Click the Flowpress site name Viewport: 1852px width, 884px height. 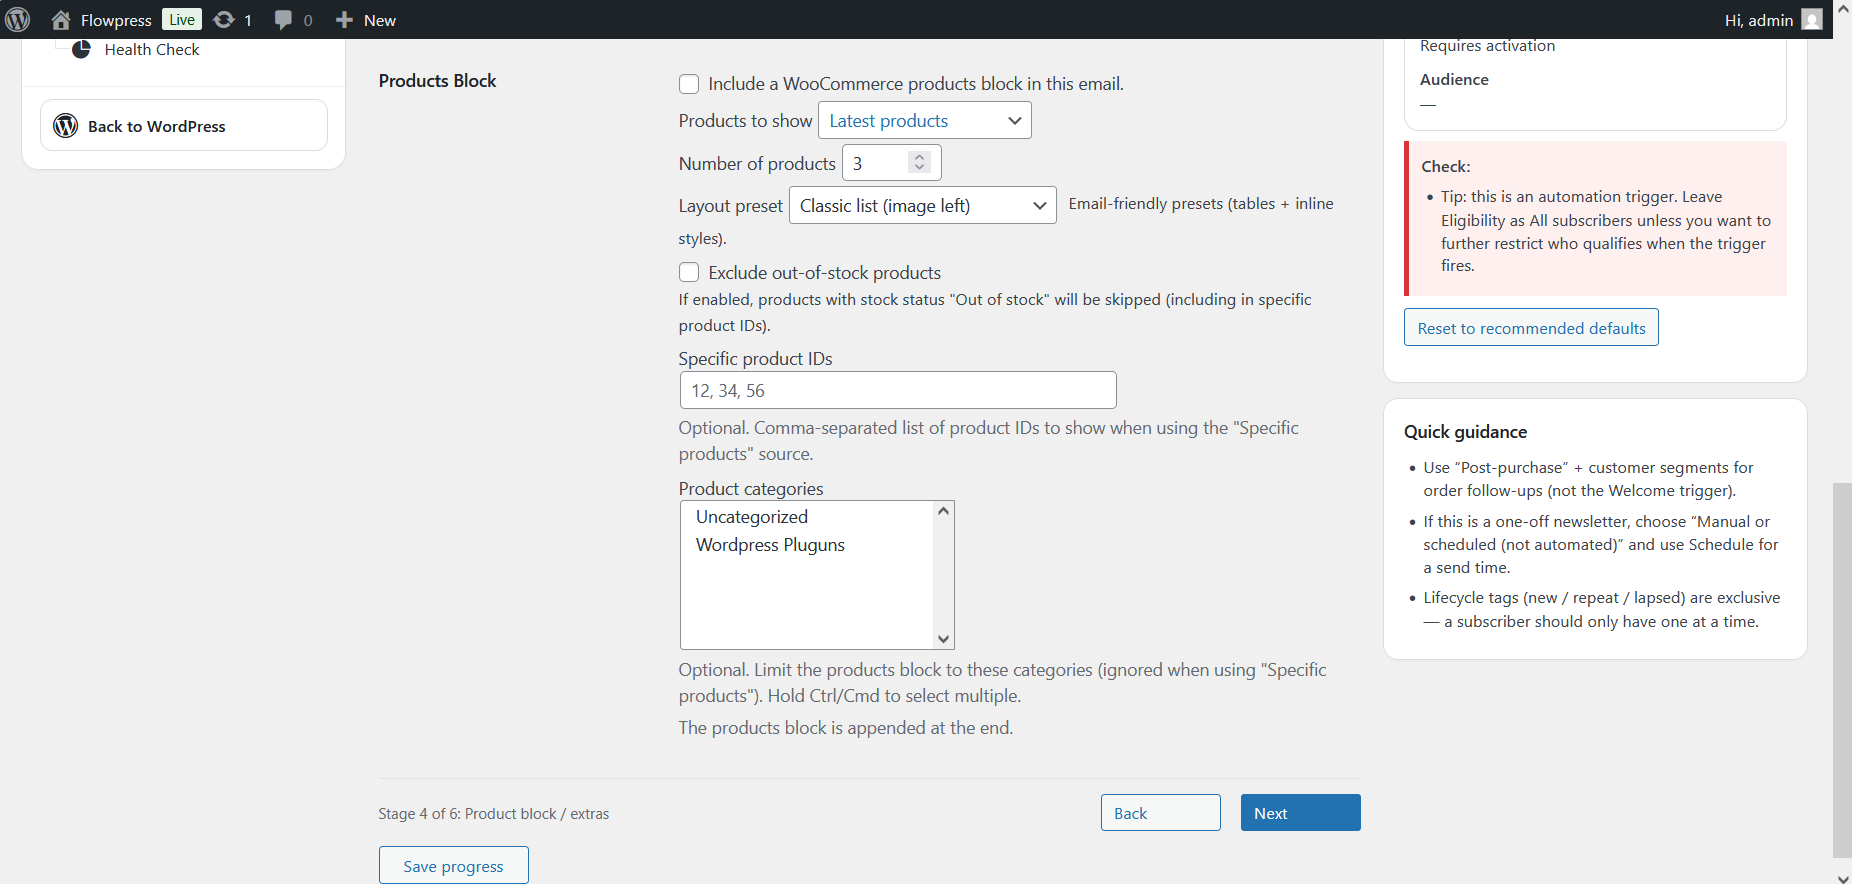[x=116, y=20]
